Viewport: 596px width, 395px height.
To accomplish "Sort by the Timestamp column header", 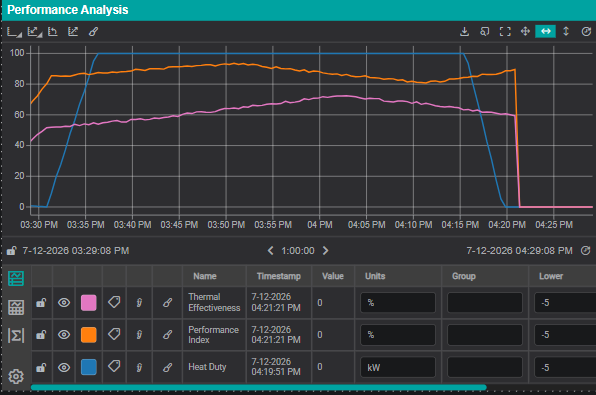I will point(279,276).
